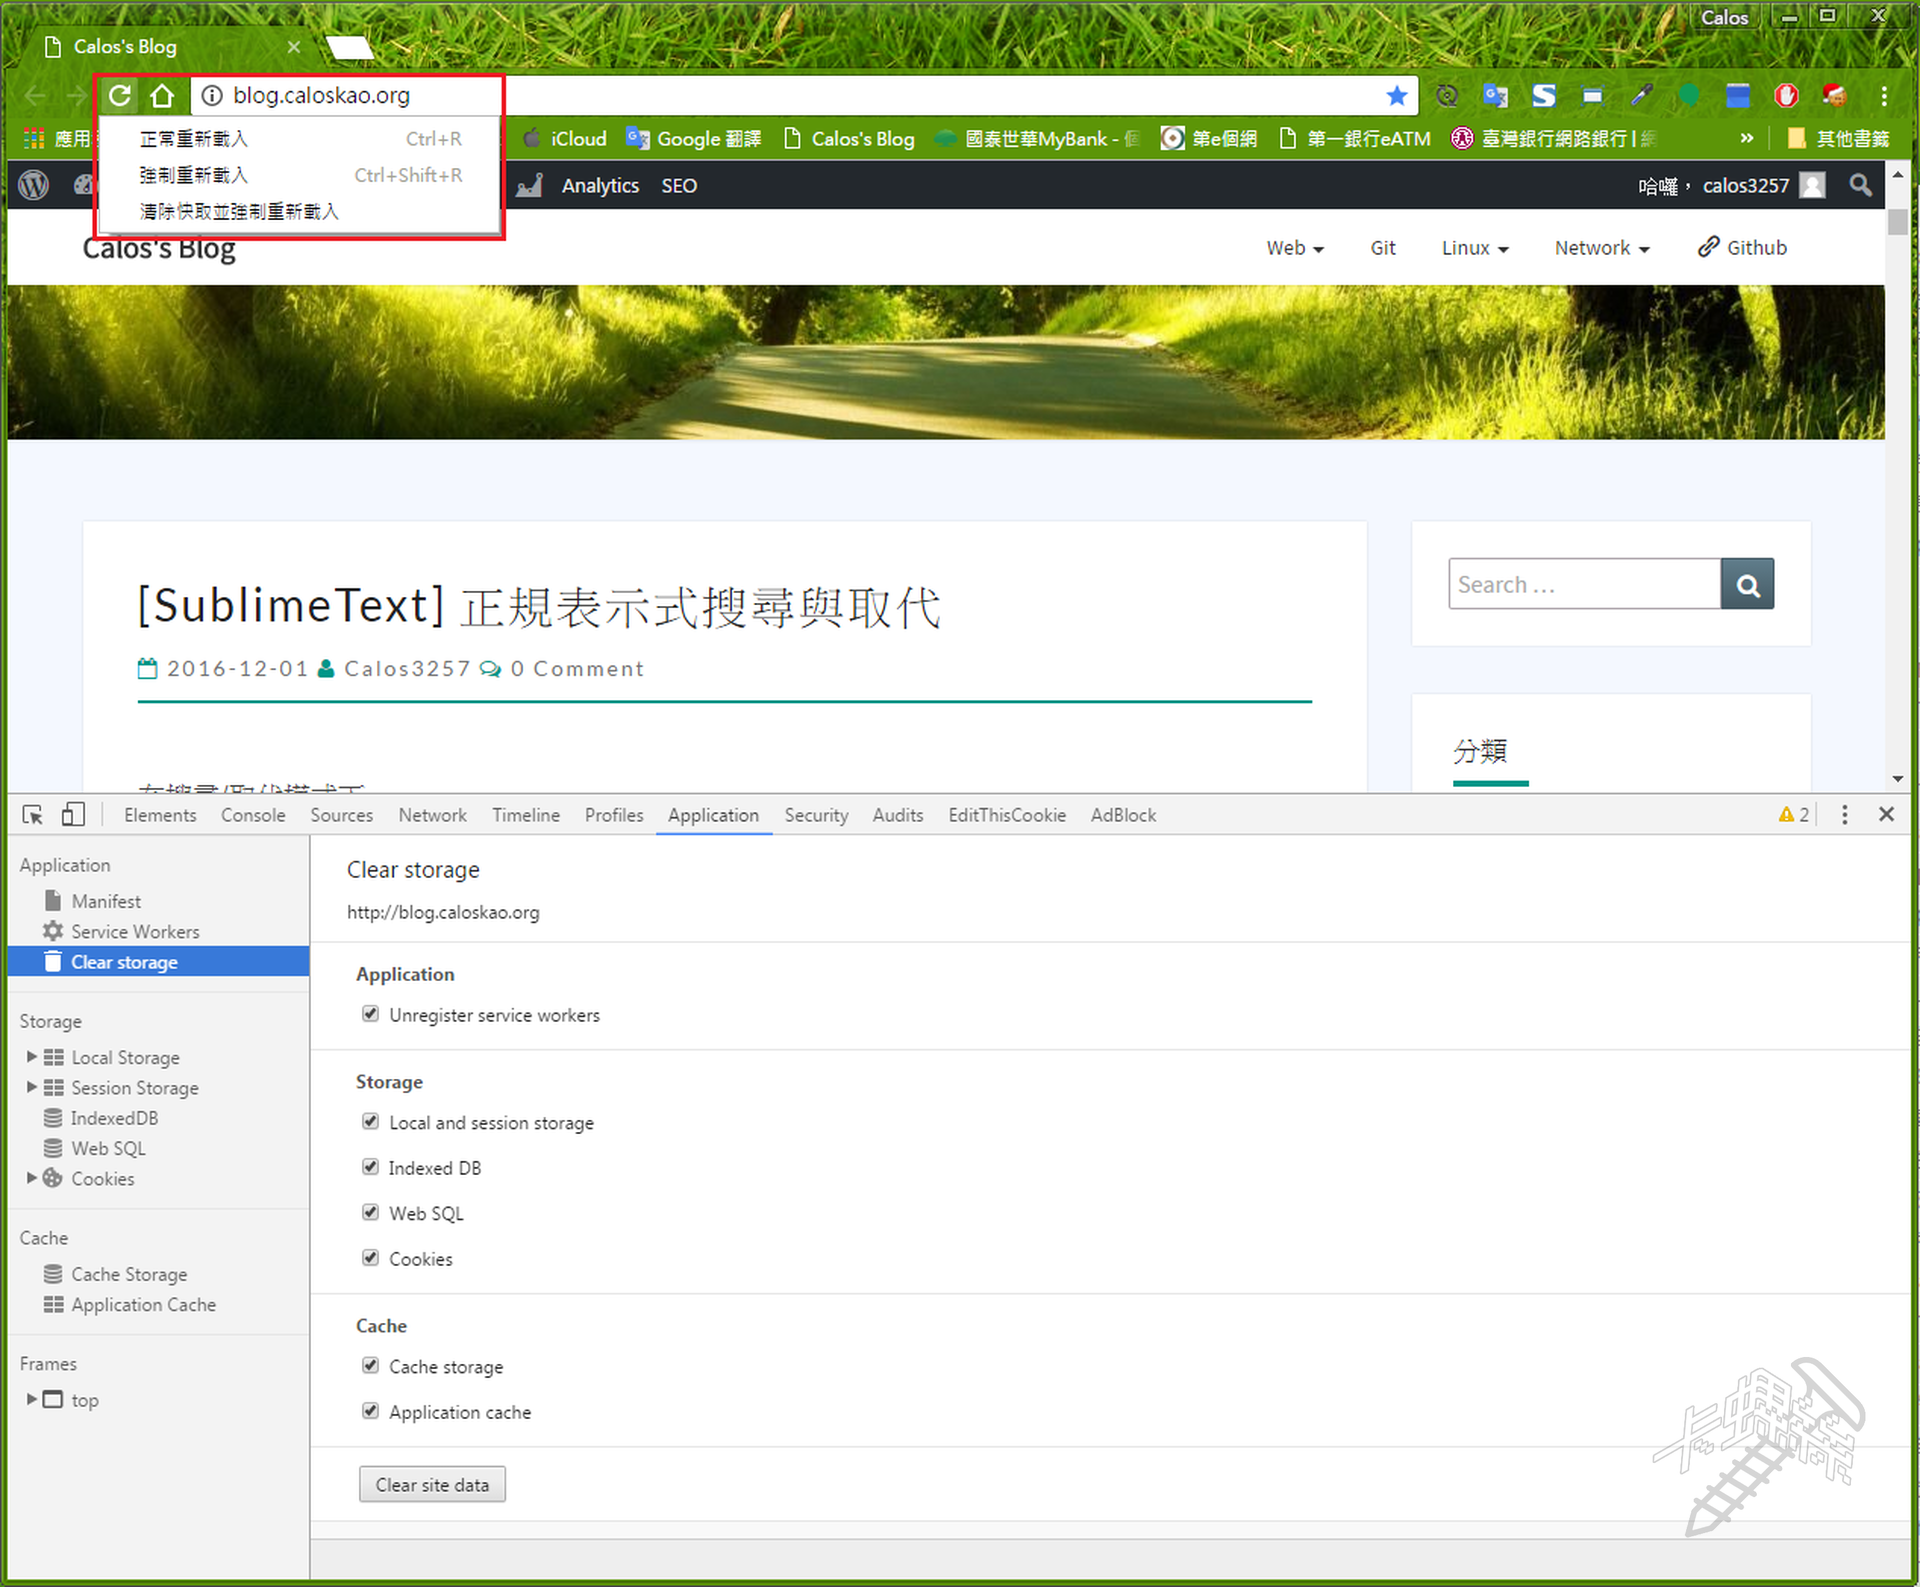Image resolution: width=1920 pixels, height=1587 pixels.
Task: Switch to the Network DevTools tab
Action: 432,815
